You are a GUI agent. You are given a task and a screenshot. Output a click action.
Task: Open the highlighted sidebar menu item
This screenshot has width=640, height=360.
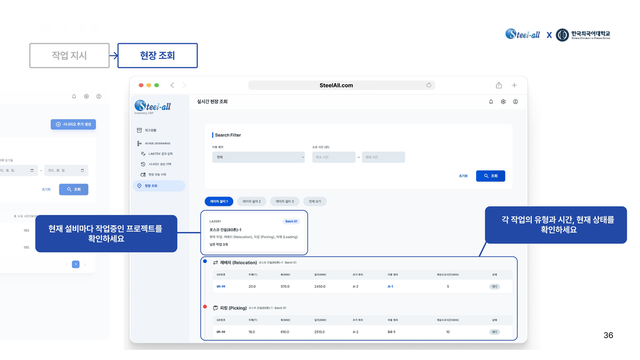[159, 186]
